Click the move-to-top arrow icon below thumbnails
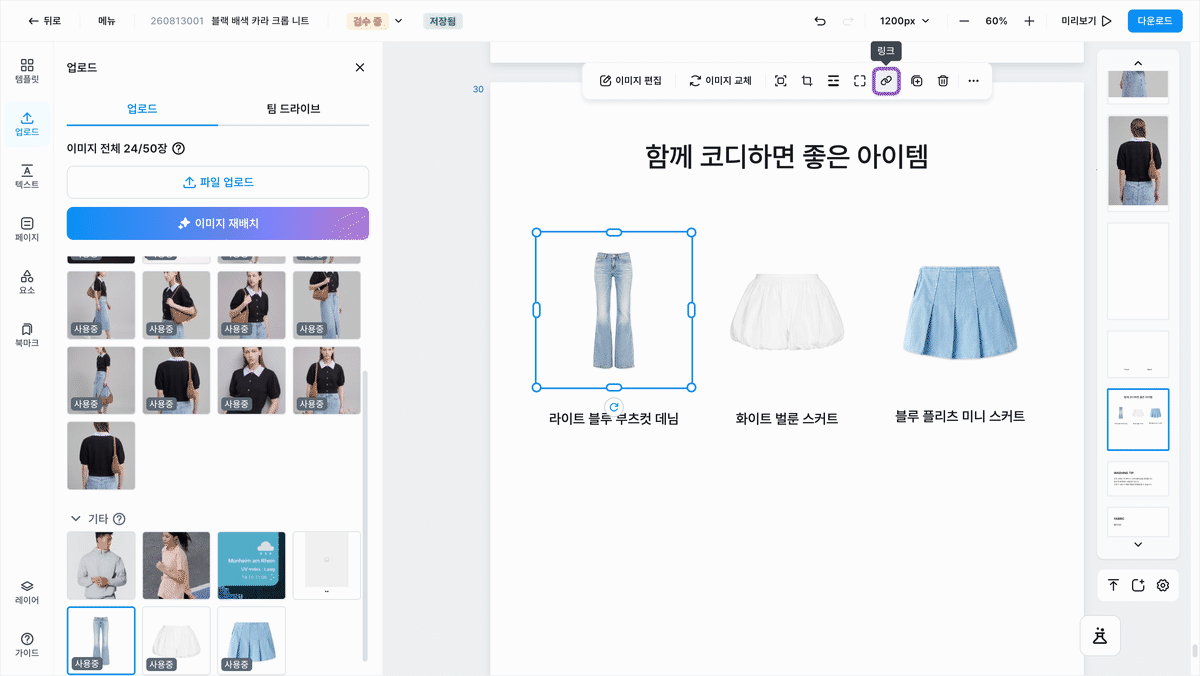The width and height of the screenshot is (1200, 676). click(x=1113, y=585)
